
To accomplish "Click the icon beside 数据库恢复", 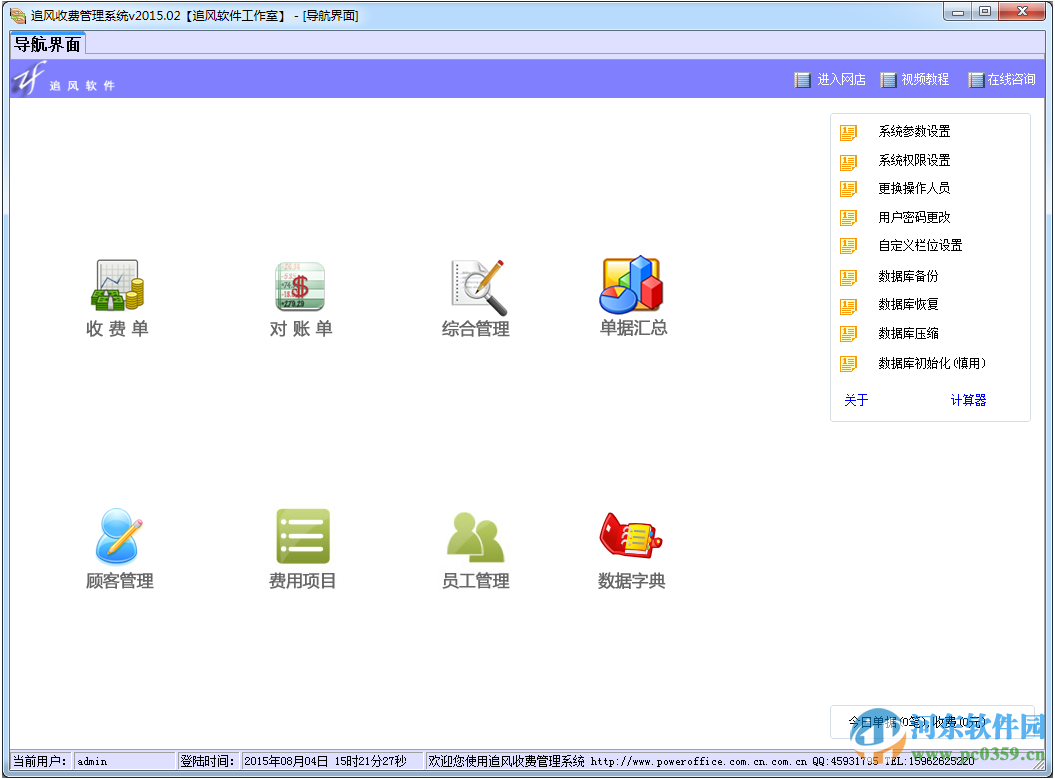I will coord(848,306).
